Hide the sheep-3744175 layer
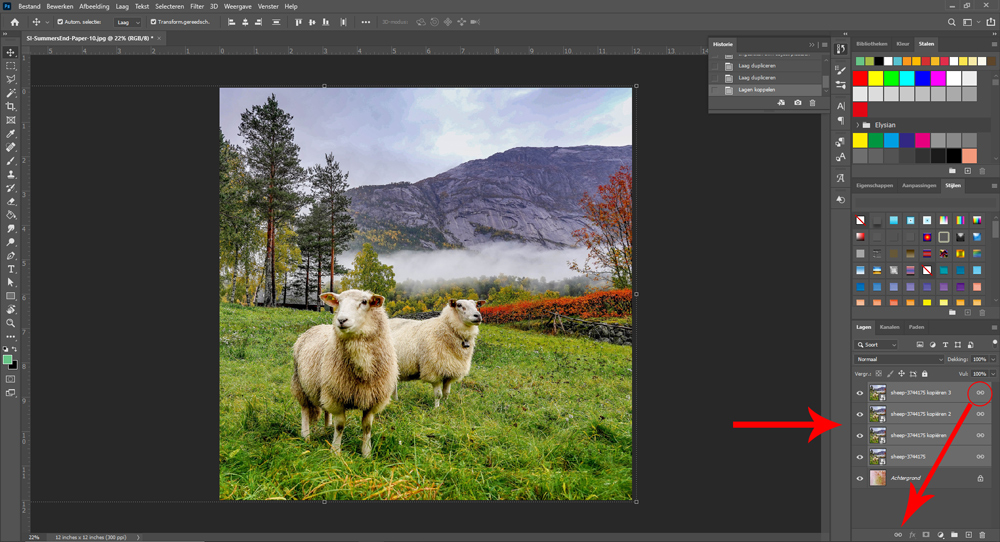This screenshot has width=1000, height=542. (x=860, y=457)
